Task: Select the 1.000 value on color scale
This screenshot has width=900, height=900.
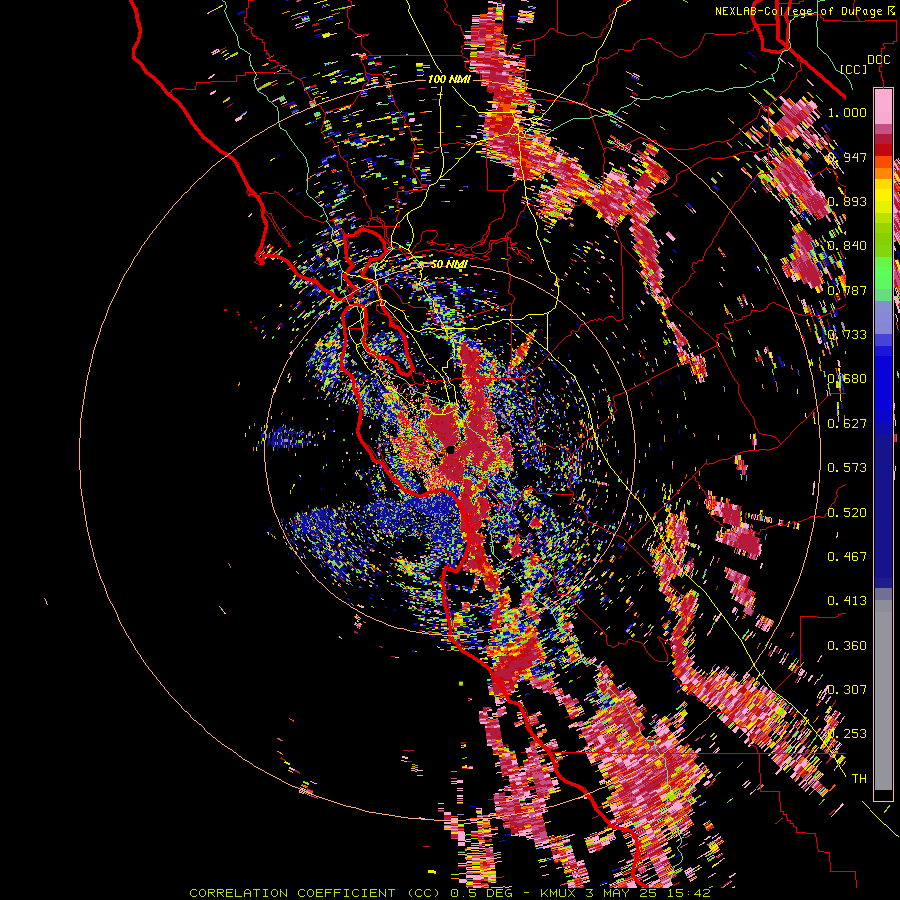Action: [847, 112]
